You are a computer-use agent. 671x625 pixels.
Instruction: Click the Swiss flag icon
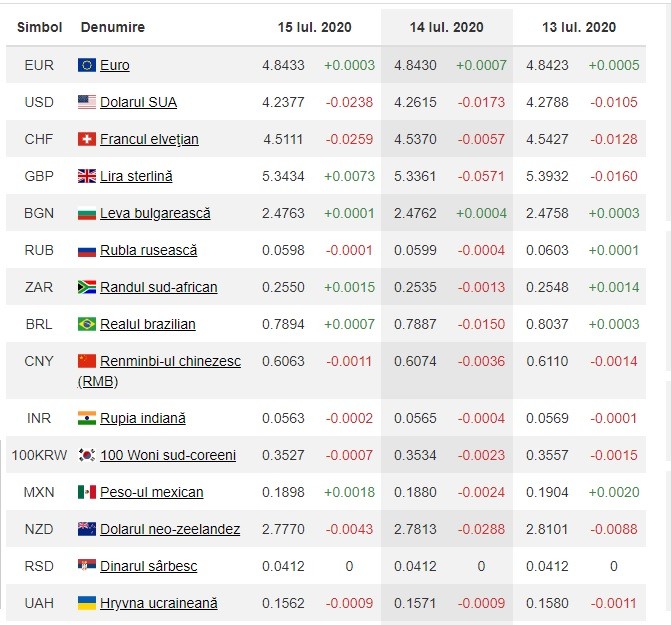(x=87, y=139)
